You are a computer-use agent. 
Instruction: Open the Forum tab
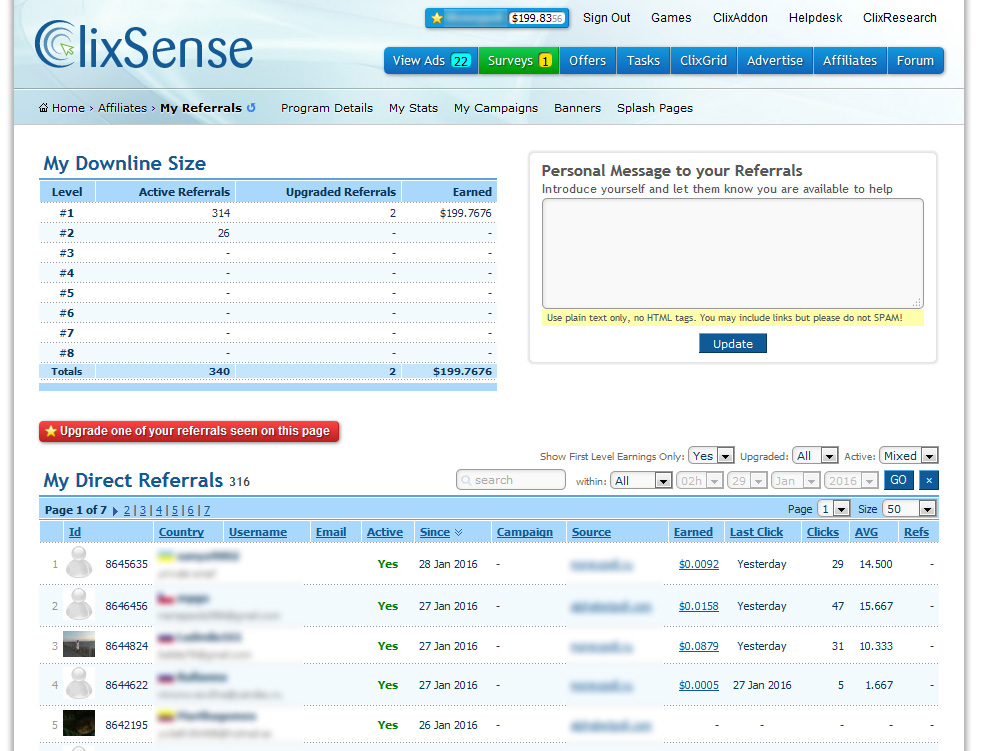coord(915,60)
